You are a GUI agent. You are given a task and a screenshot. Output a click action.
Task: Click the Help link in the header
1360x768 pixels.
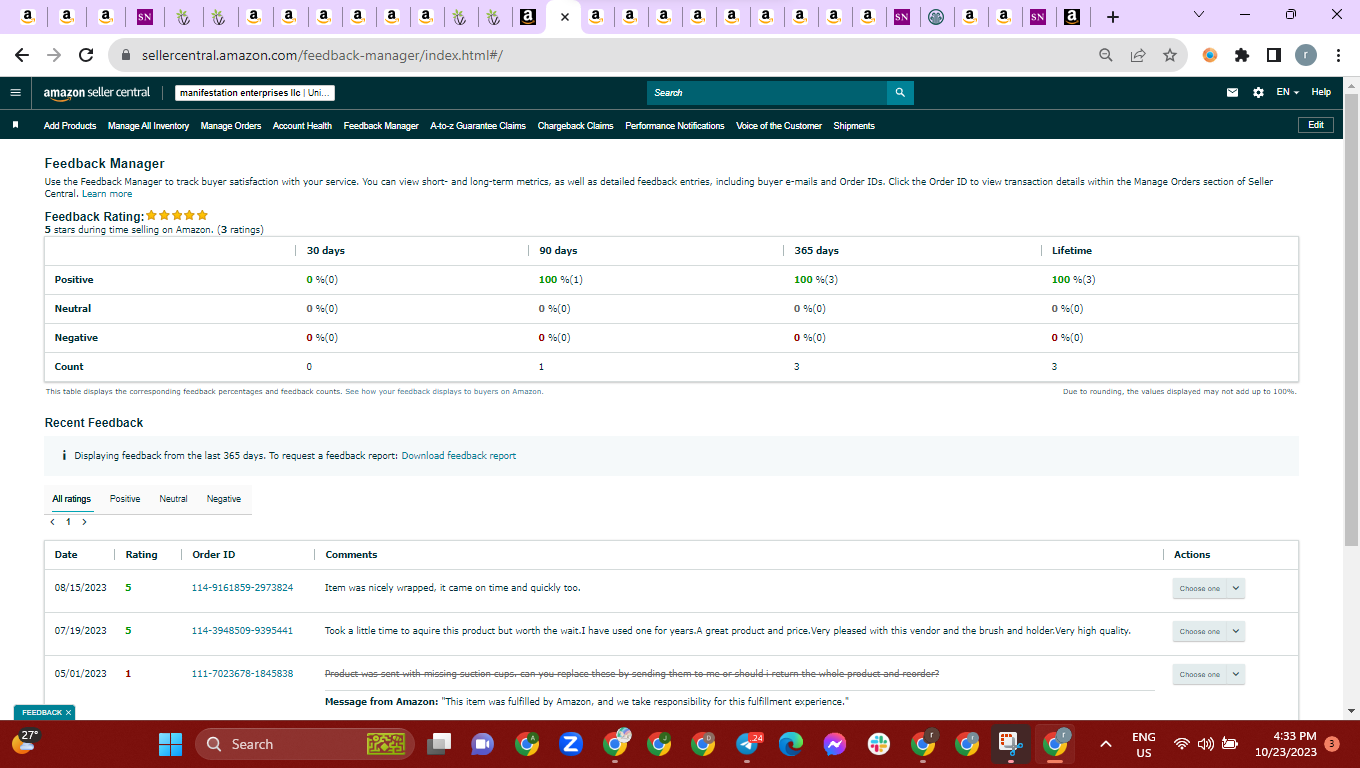click(x=1321, y=92)
